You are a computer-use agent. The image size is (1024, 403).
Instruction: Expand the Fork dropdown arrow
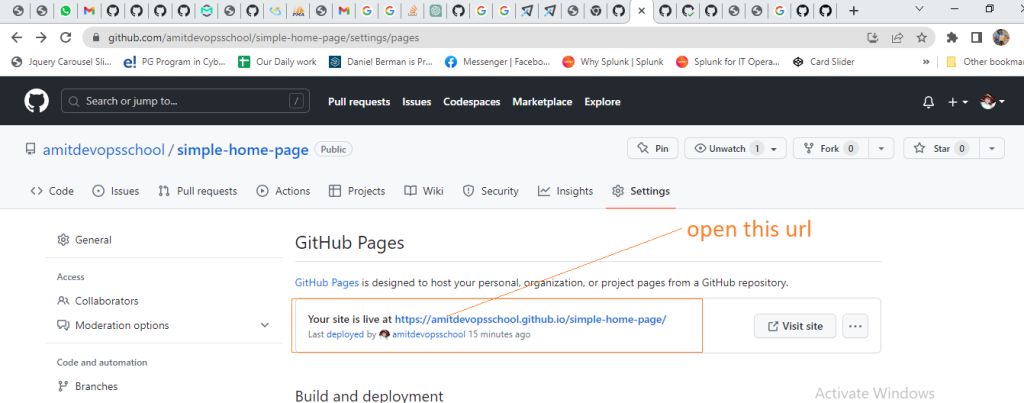coord(880,148)
